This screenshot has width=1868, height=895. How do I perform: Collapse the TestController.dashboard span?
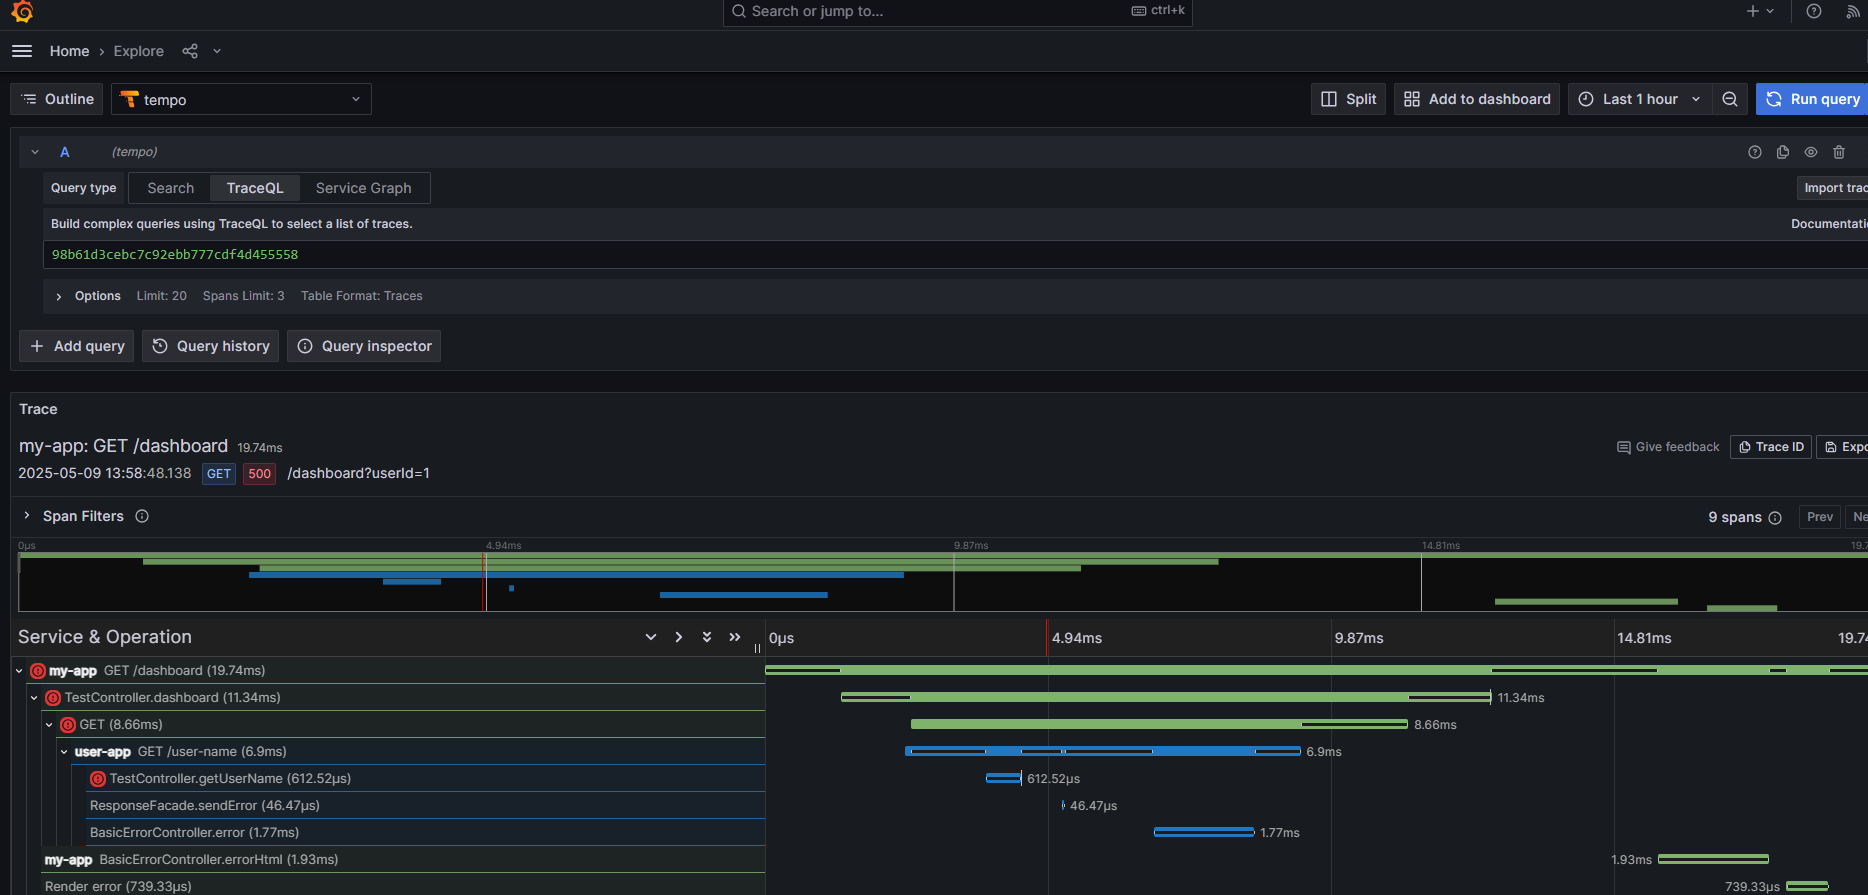point(34,698)
